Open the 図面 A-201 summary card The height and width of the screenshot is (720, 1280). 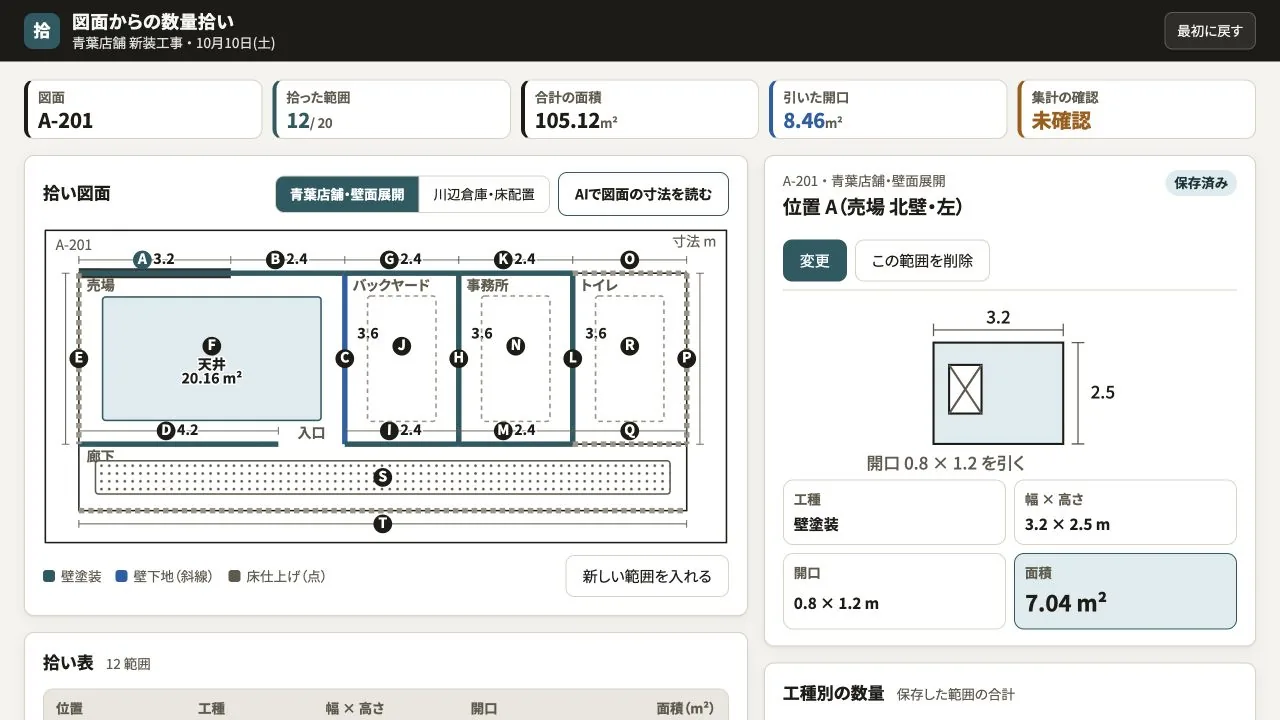pos(143,110)
